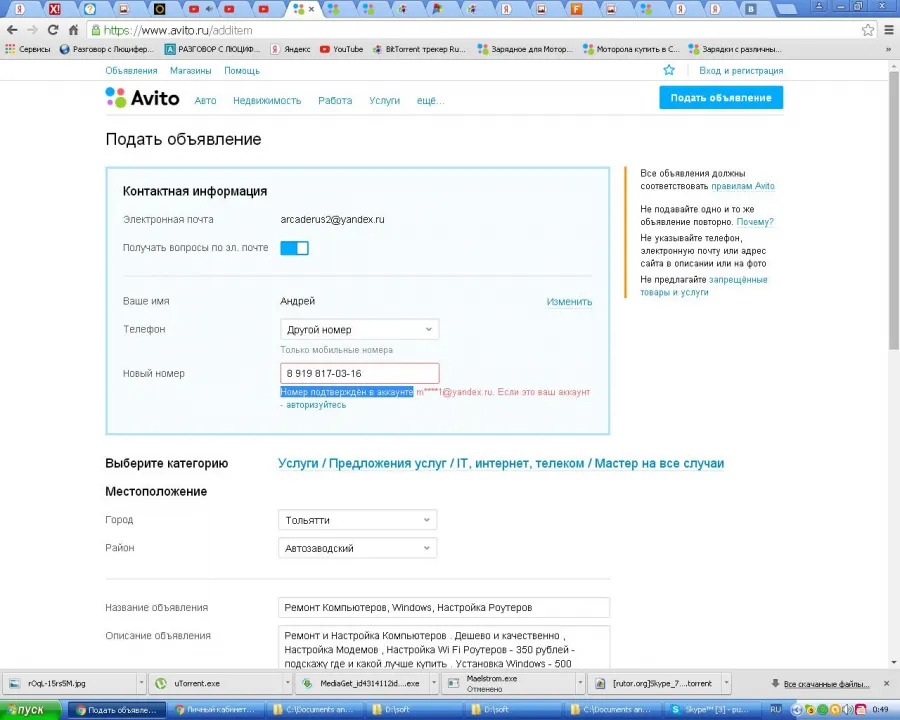Click Почему? link

[755, 222]
